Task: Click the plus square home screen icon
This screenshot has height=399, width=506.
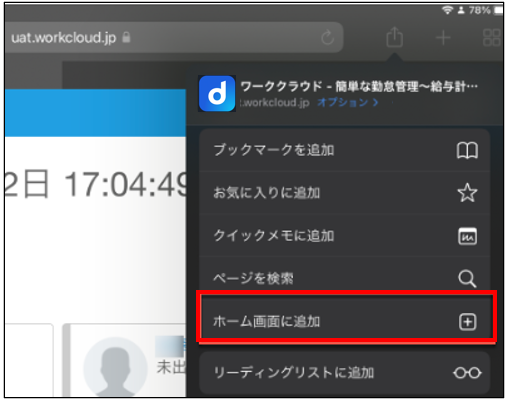Action: [468, 322]
